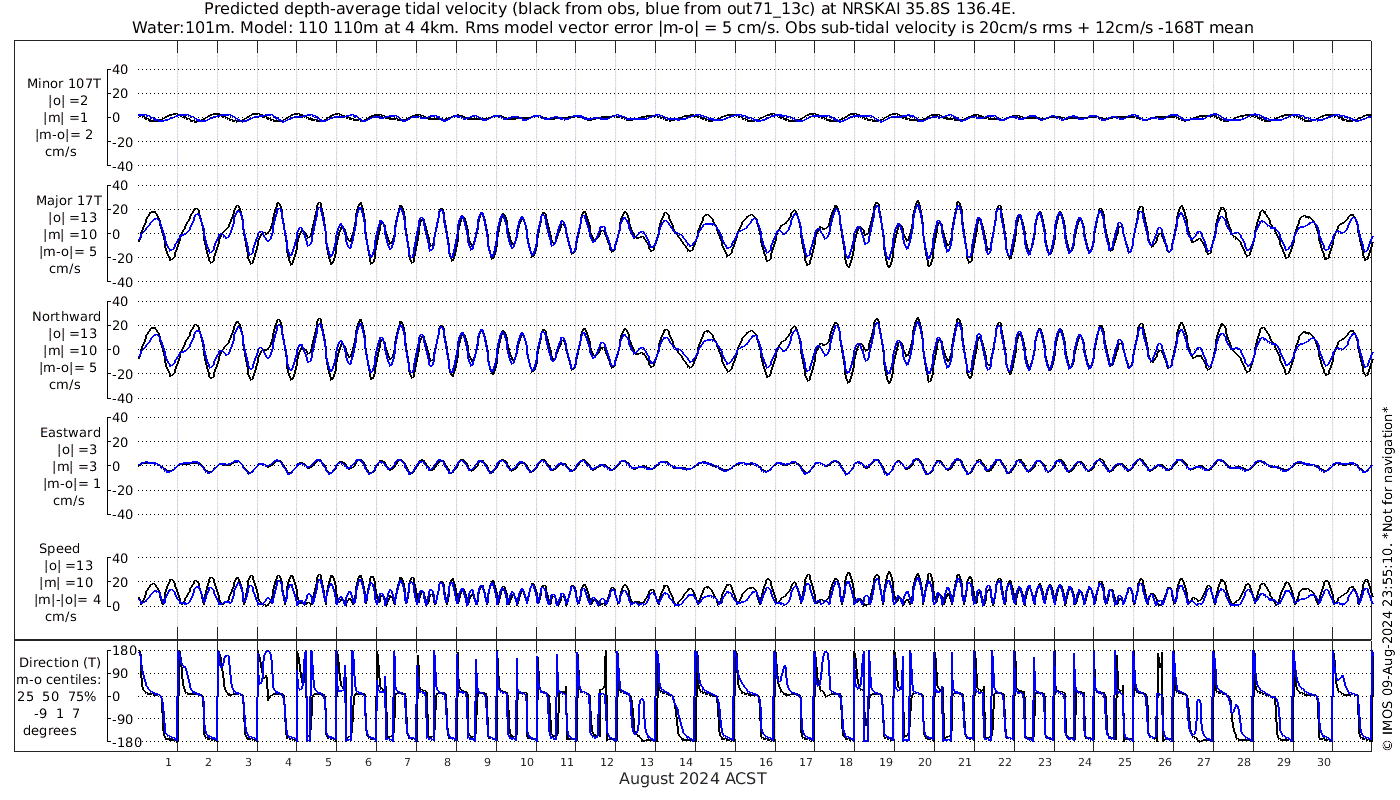Image resolution: width=1400 pixels, height=800 pixels.
Task: Click day 26 on the time axis
Action: coord(1164,761)
